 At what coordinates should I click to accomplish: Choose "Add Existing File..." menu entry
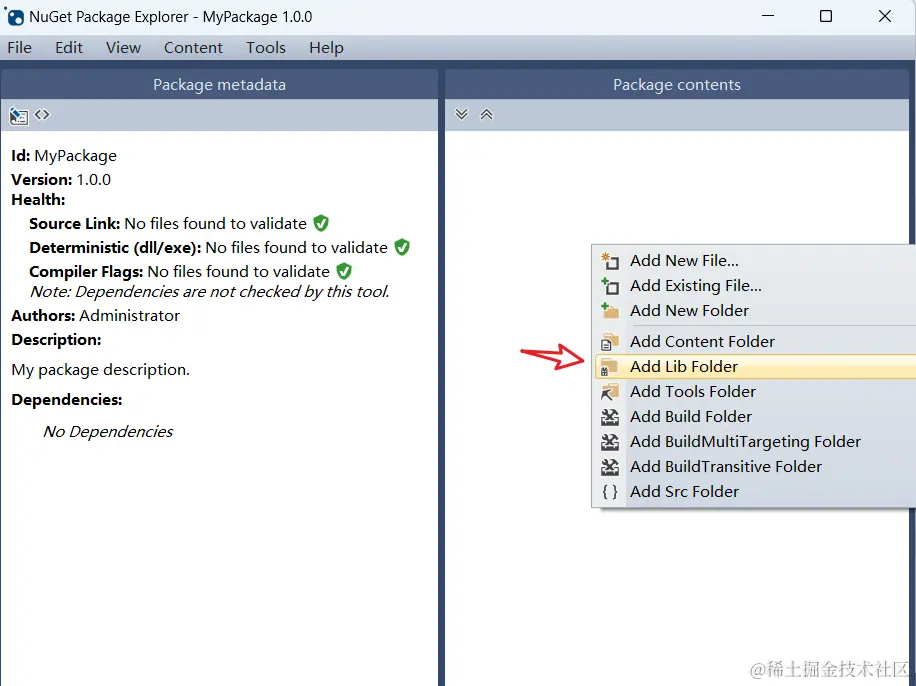click(755, 286)
